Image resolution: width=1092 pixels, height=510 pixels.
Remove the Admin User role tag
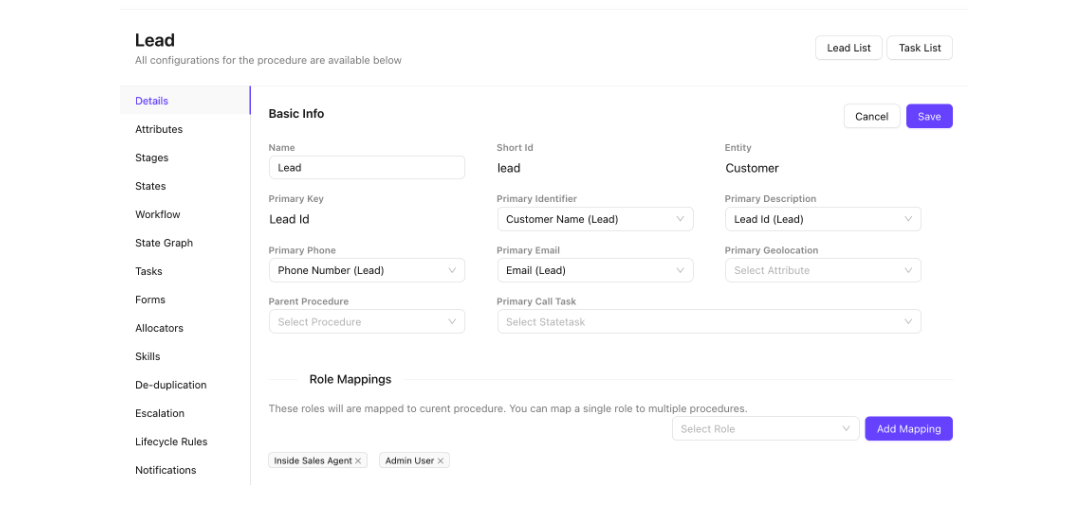tap(441, 461)
